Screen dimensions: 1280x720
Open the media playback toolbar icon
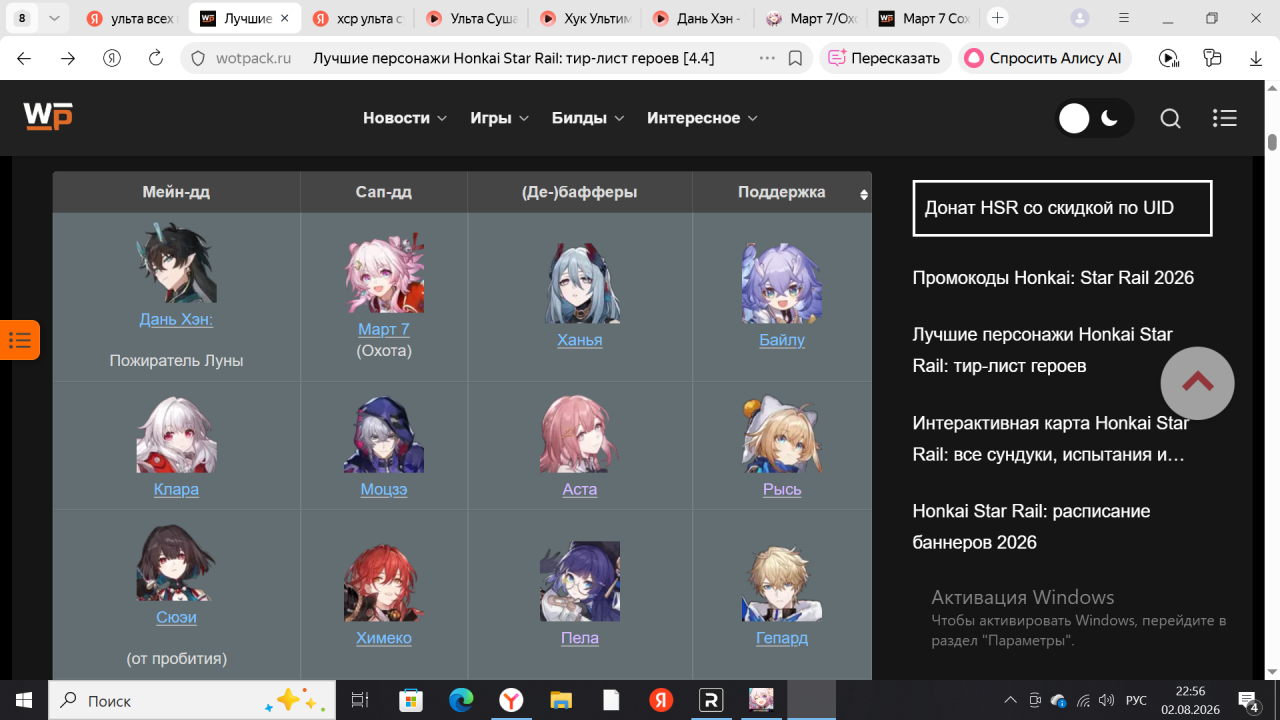[x=1168, y=58]
